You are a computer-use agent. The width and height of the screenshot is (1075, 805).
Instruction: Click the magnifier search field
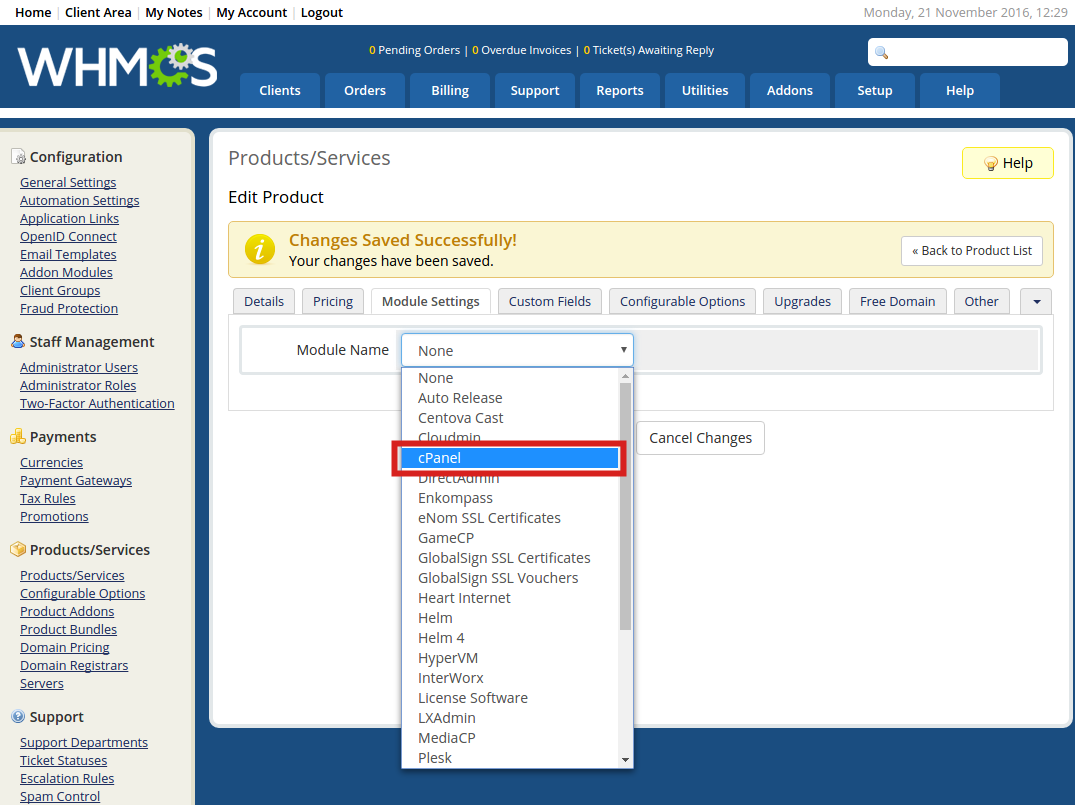967,52
